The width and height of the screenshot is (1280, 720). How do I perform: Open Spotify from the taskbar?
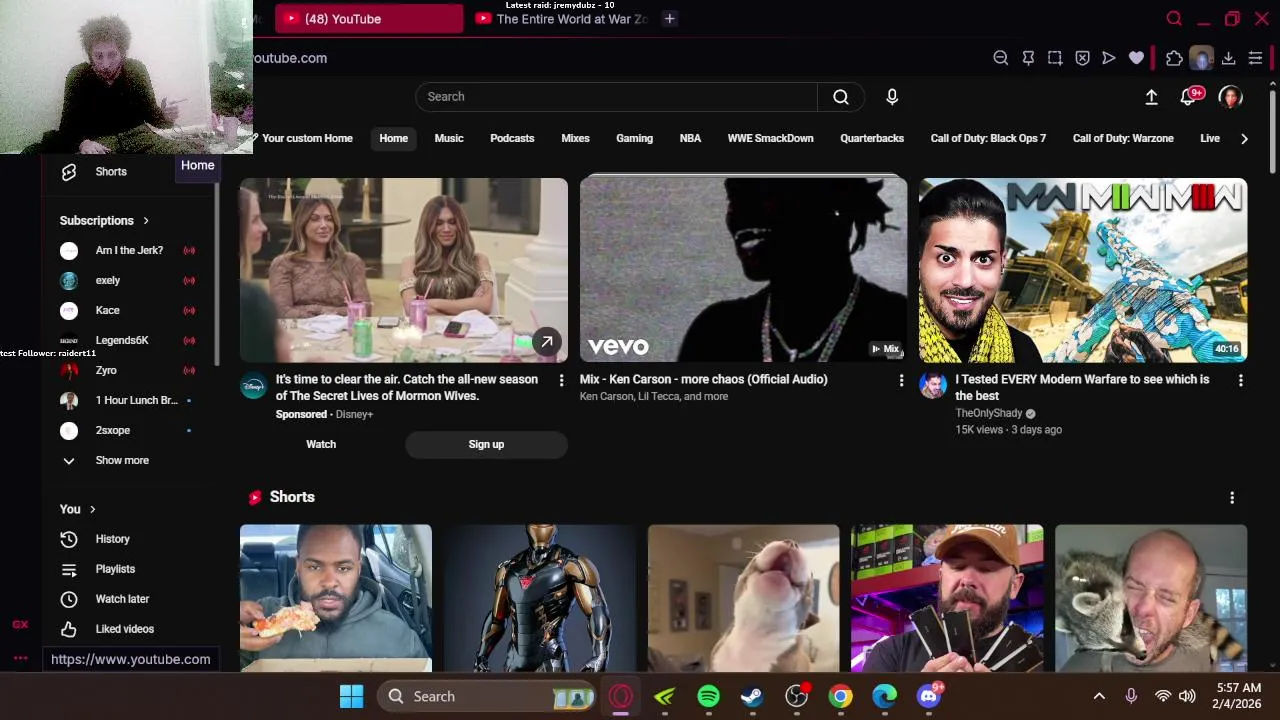coord(708,696)
